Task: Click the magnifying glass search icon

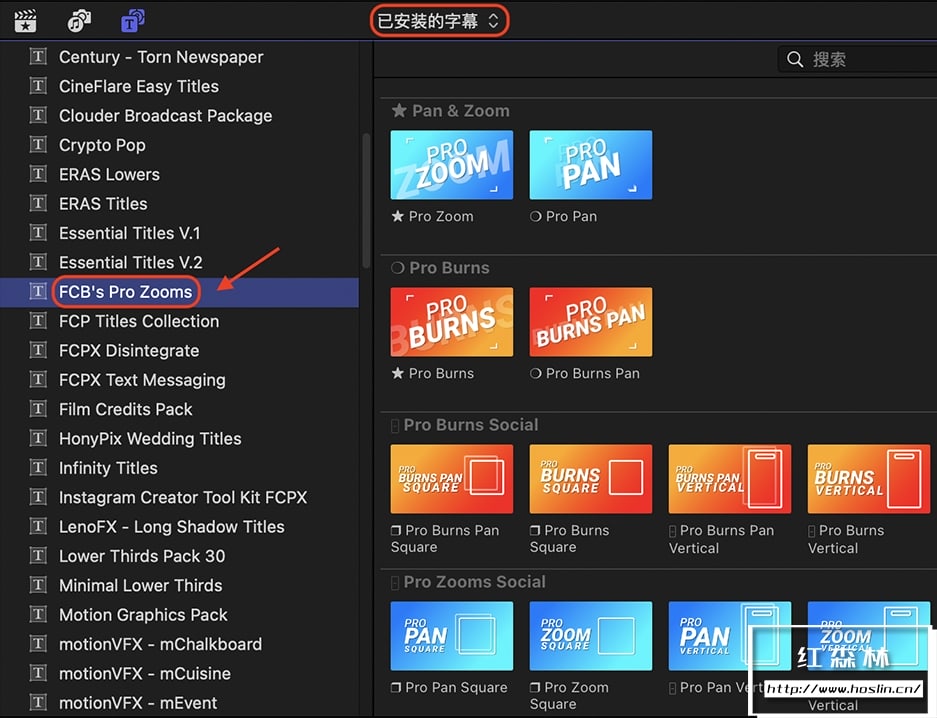Action: [x=795, y=59]
